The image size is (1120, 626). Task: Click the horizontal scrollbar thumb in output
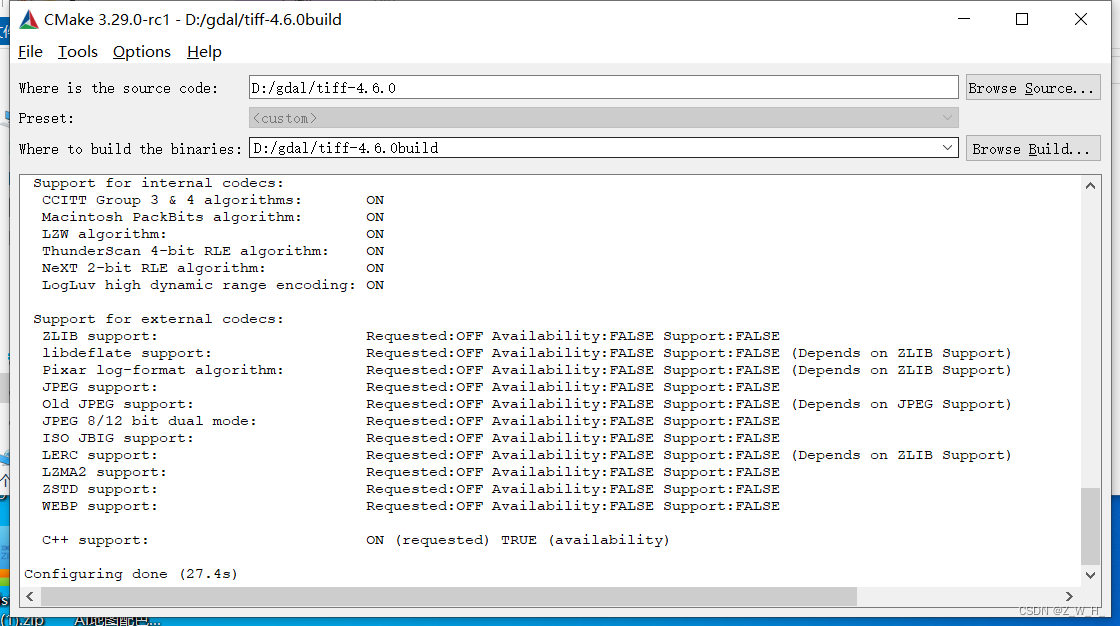449,596
